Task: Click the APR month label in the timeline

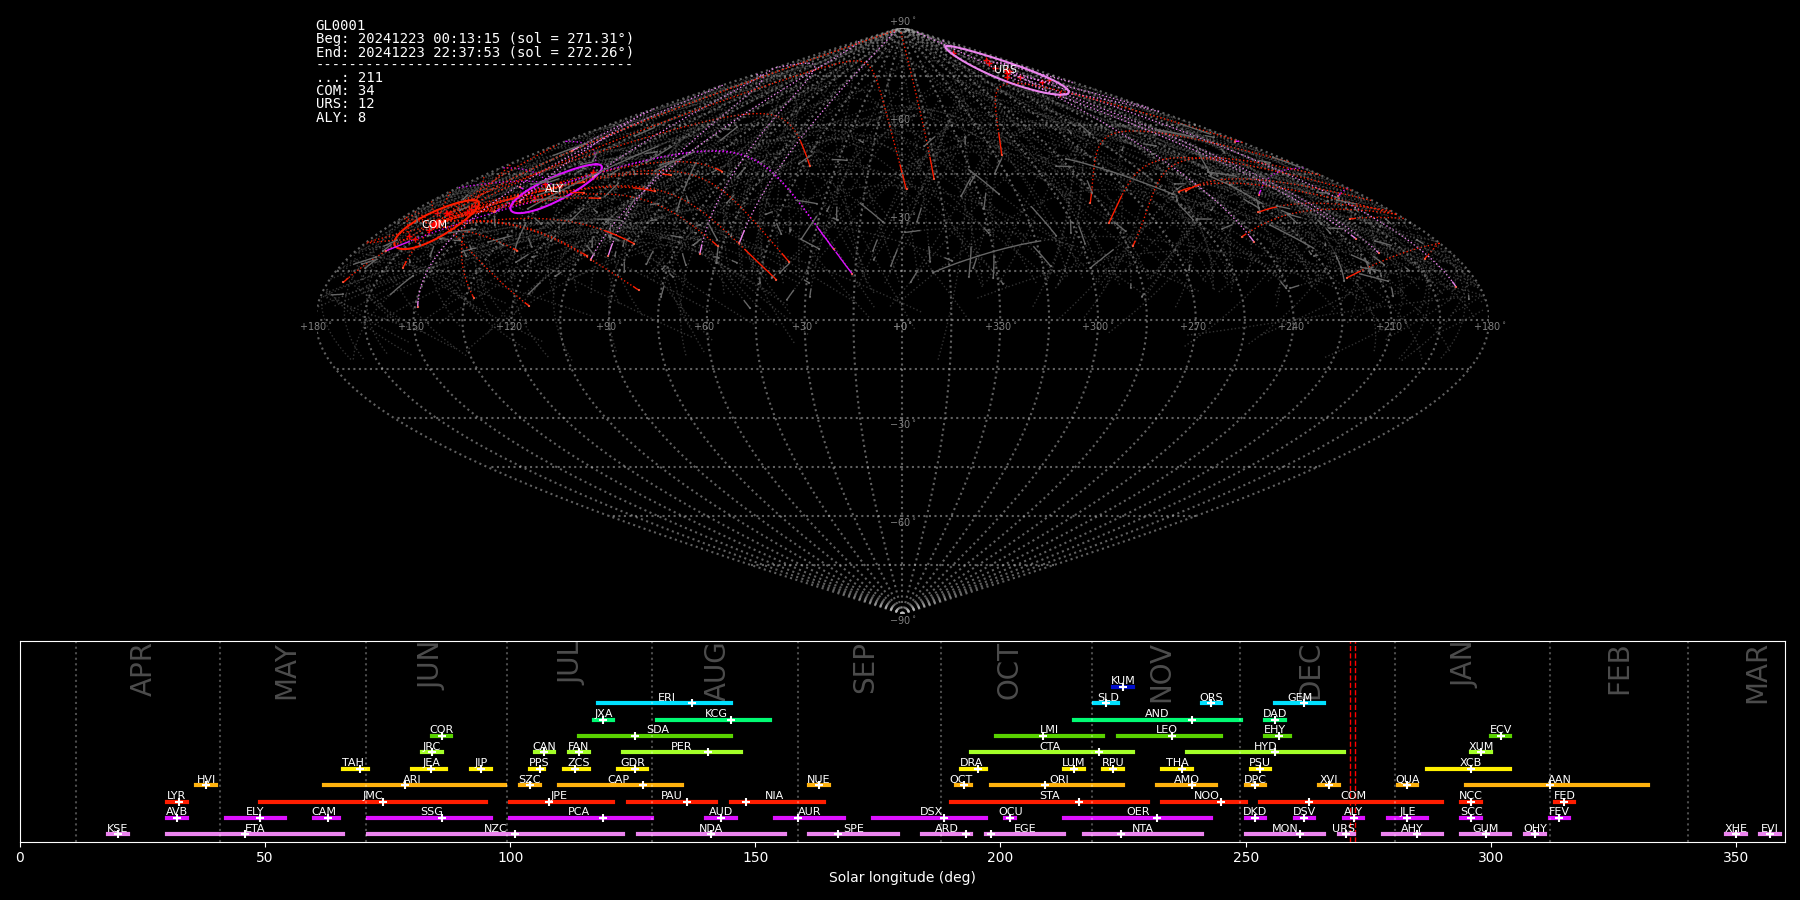Action: click(141, 670)
